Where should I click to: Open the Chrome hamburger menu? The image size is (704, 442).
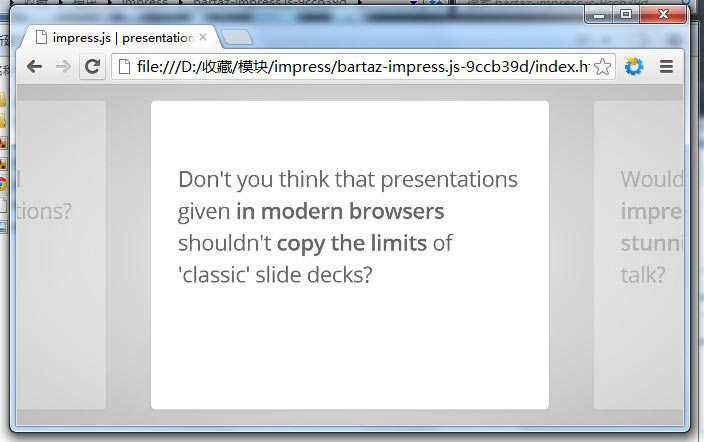(666, 67)
